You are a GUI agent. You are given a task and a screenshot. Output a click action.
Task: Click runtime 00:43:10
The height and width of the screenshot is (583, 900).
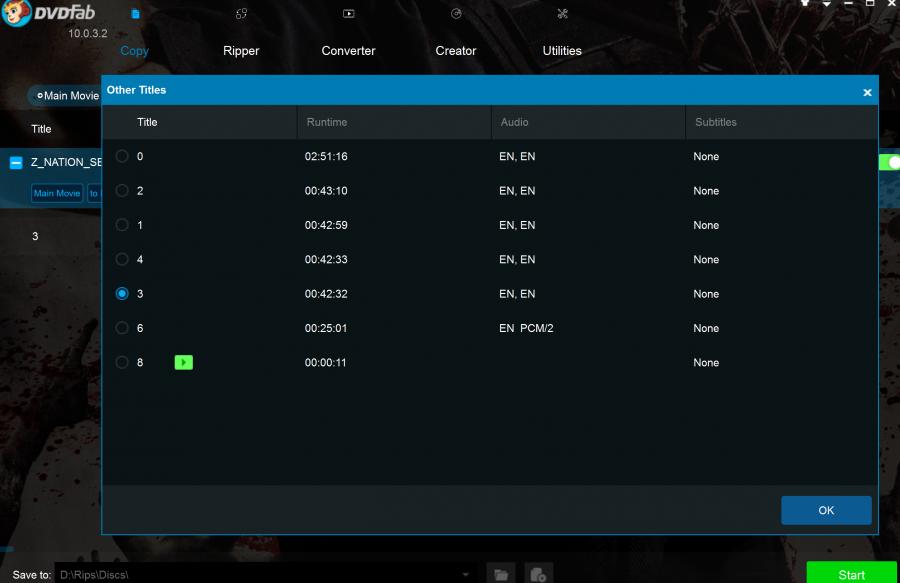pos(326,191)
